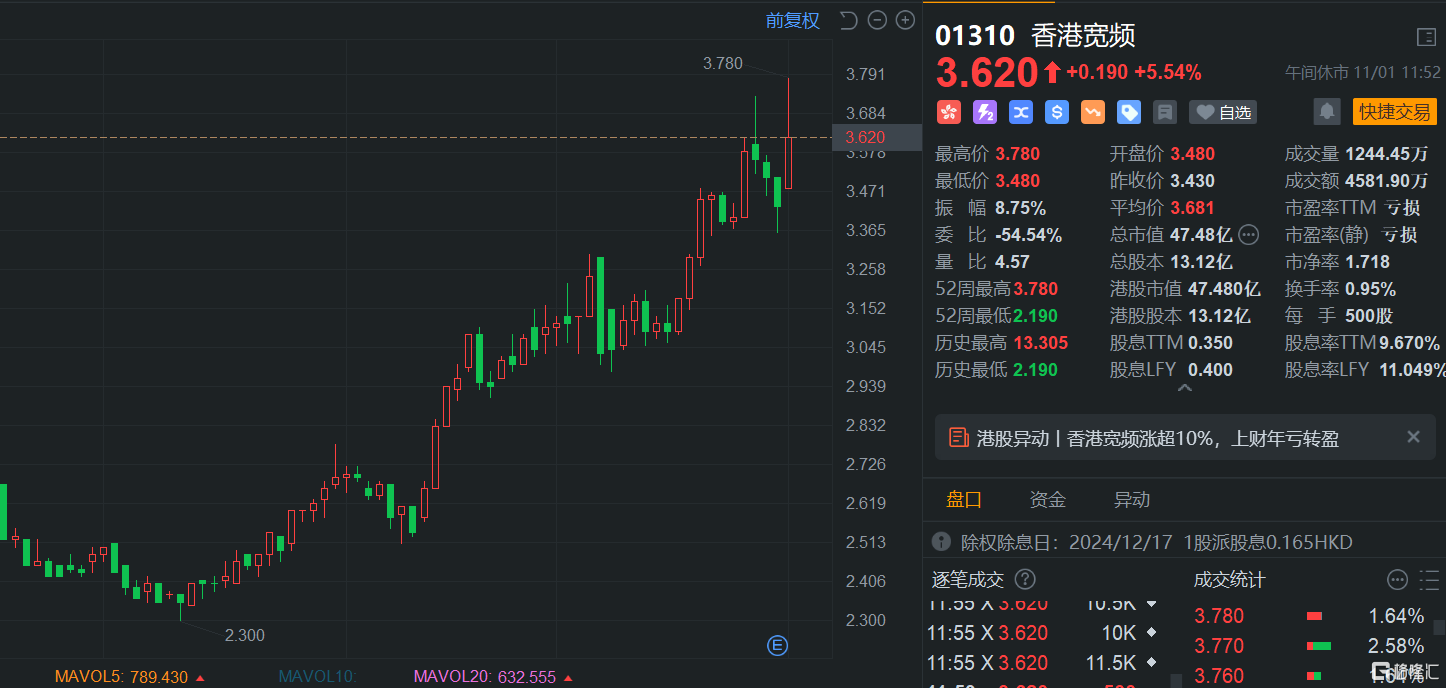Click the 除权除息日 2024/12/17 dividend notice
This screenshot has height=688, width=1446.
coord(1156,542)
